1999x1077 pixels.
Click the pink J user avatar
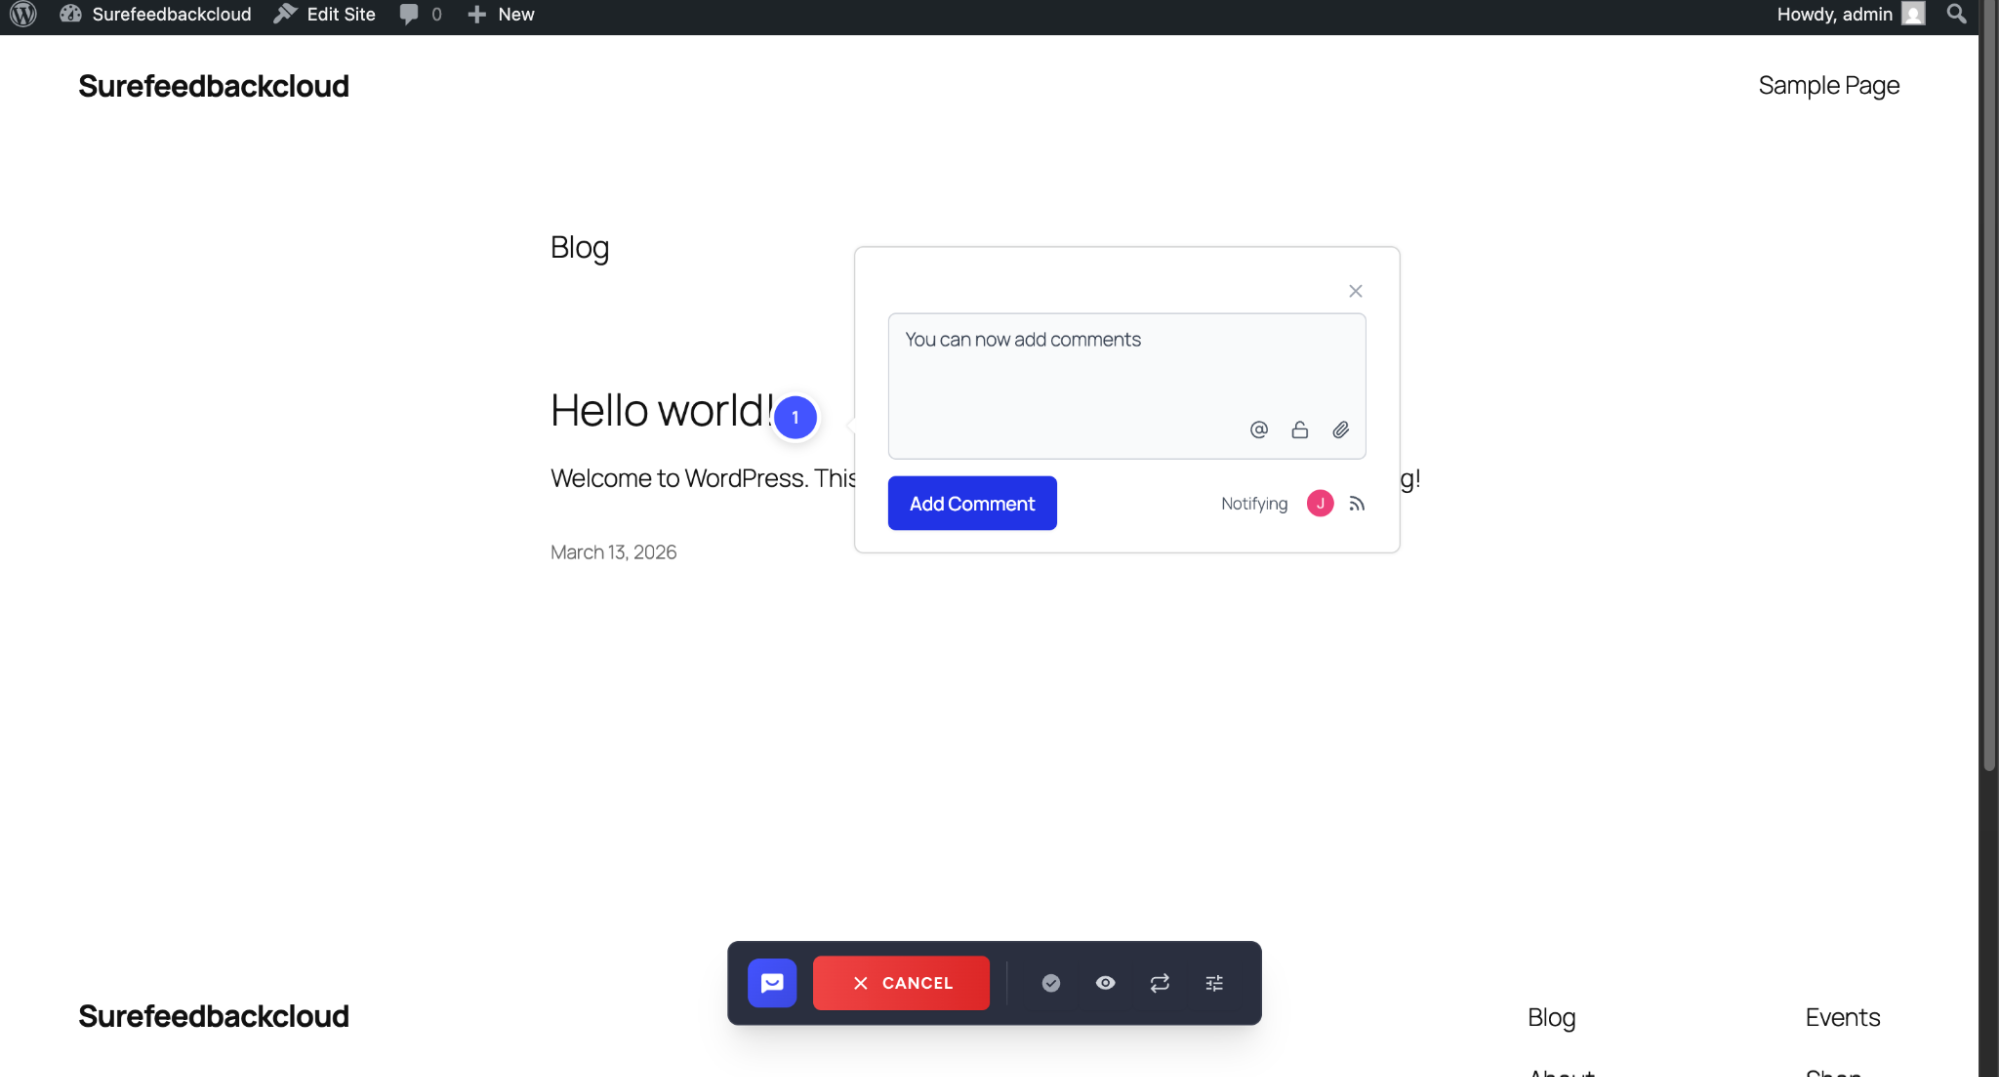(1319, 504)
